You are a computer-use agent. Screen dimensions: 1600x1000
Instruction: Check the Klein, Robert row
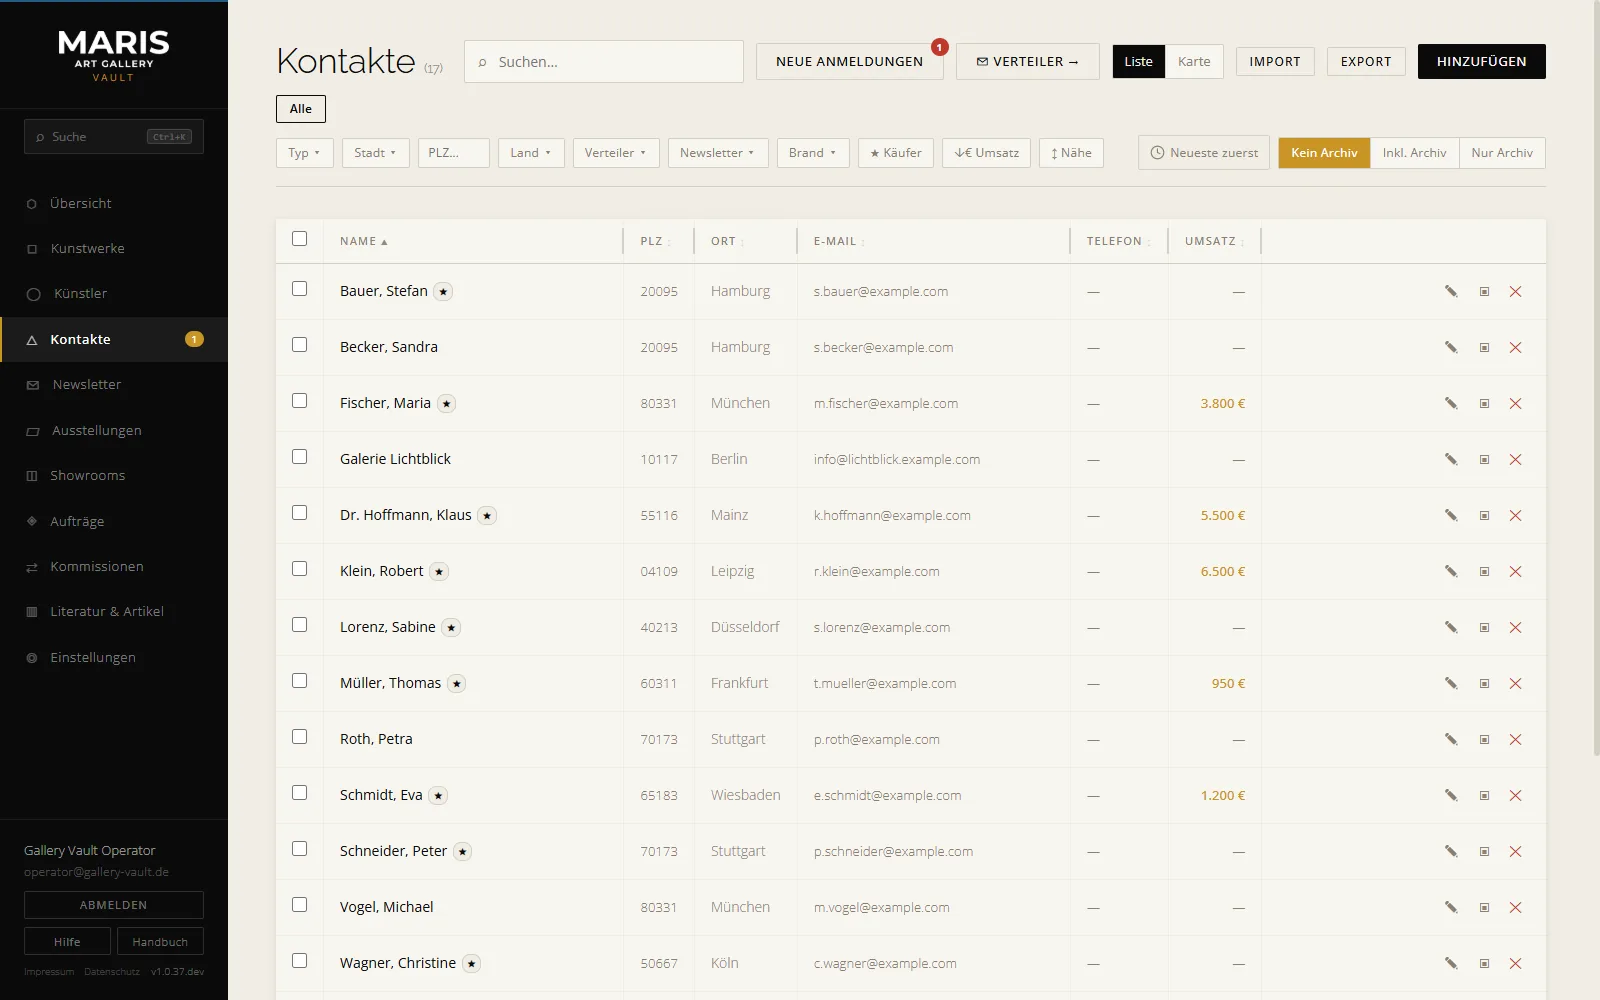(x=300, y=569)
